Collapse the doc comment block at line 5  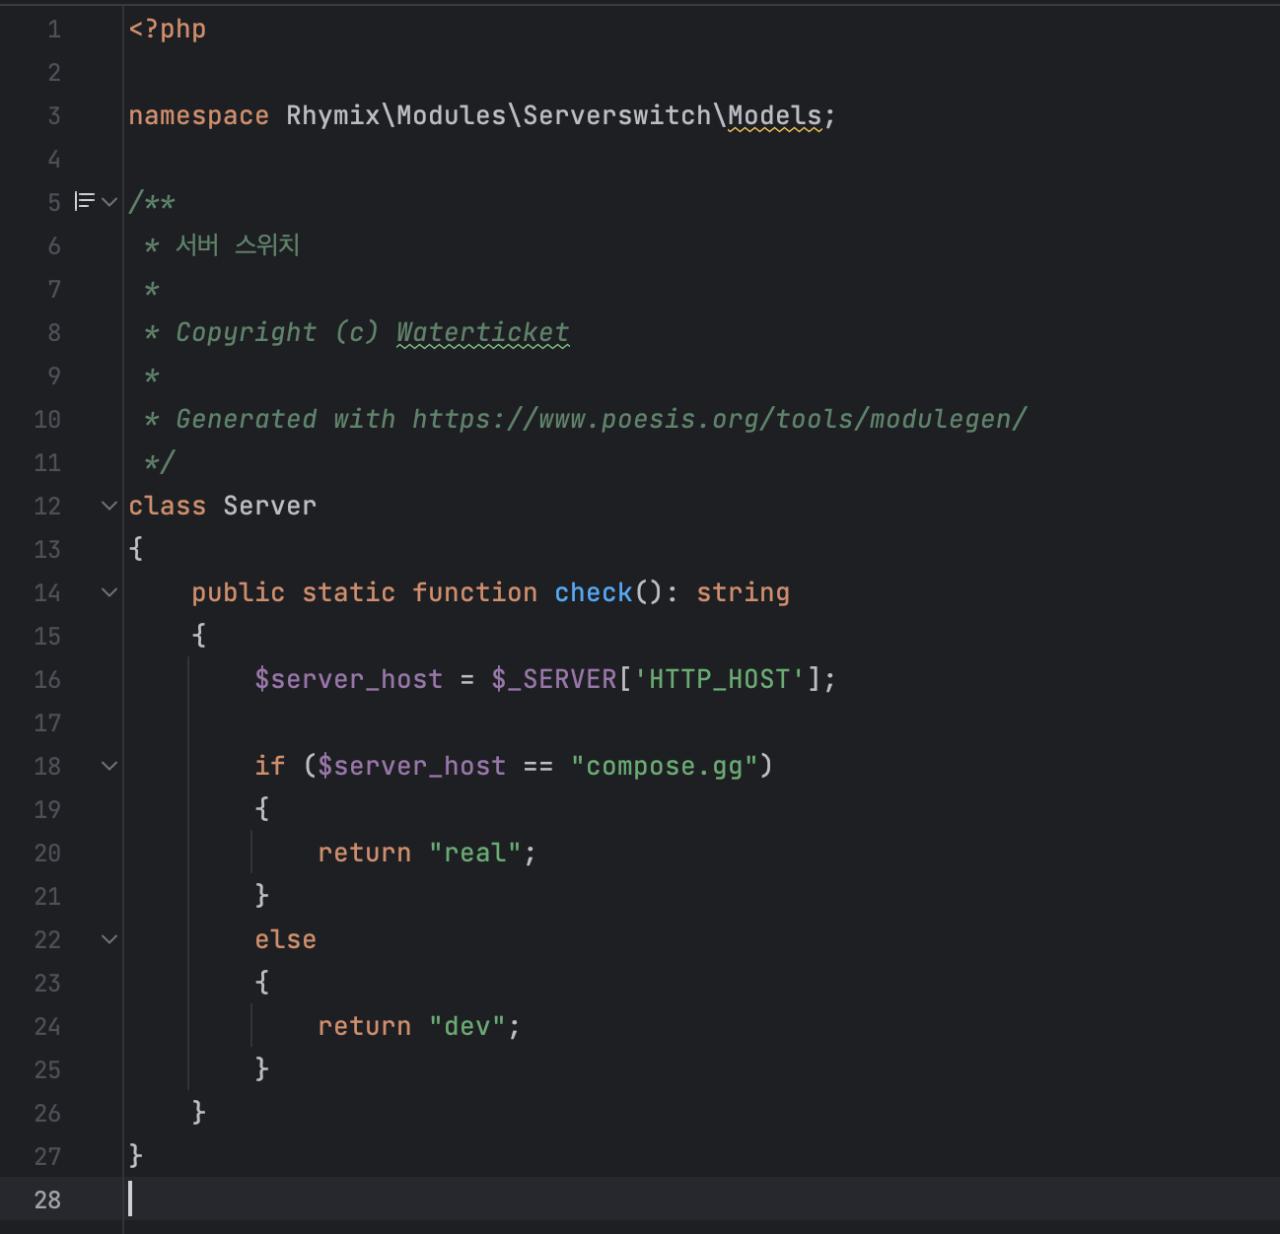110,202
